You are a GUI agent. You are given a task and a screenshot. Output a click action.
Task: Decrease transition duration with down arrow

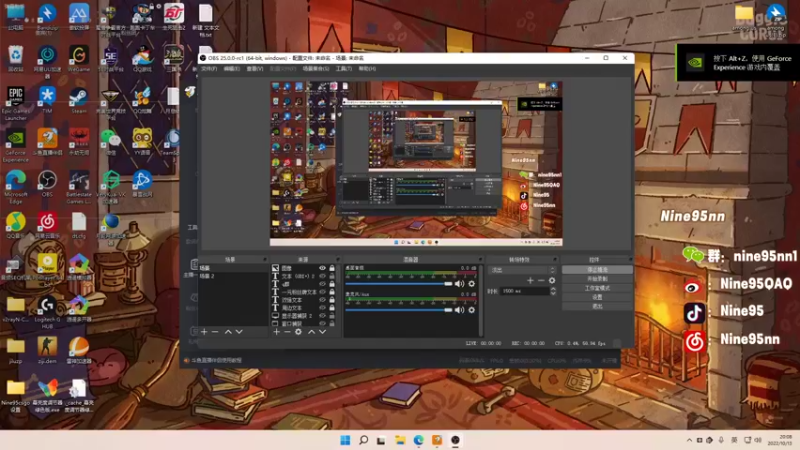click(x=553, y=293)
